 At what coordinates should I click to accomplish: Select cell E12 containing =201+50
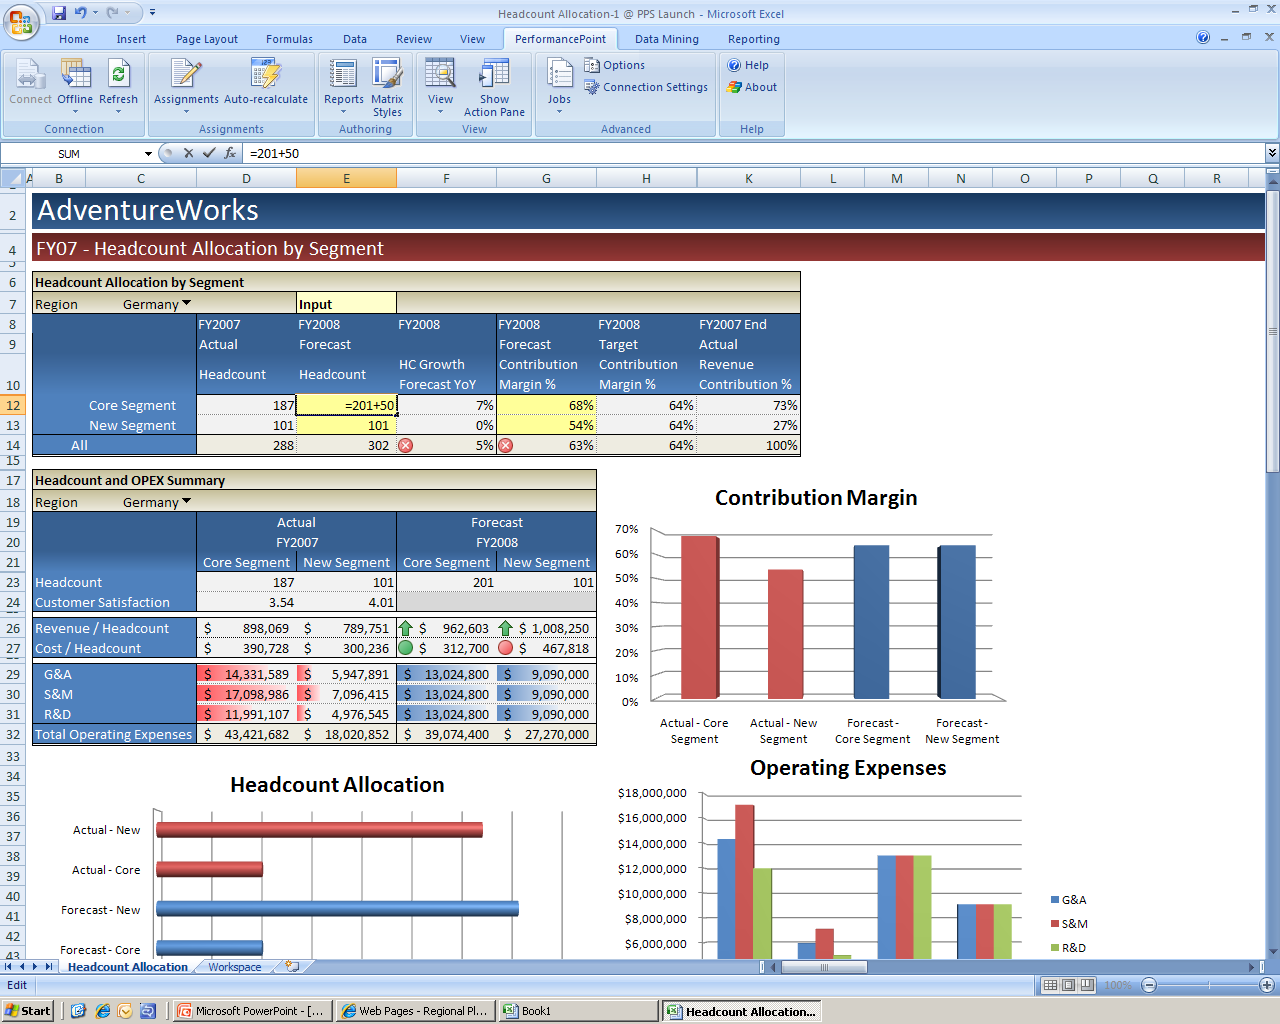(347, 405)
